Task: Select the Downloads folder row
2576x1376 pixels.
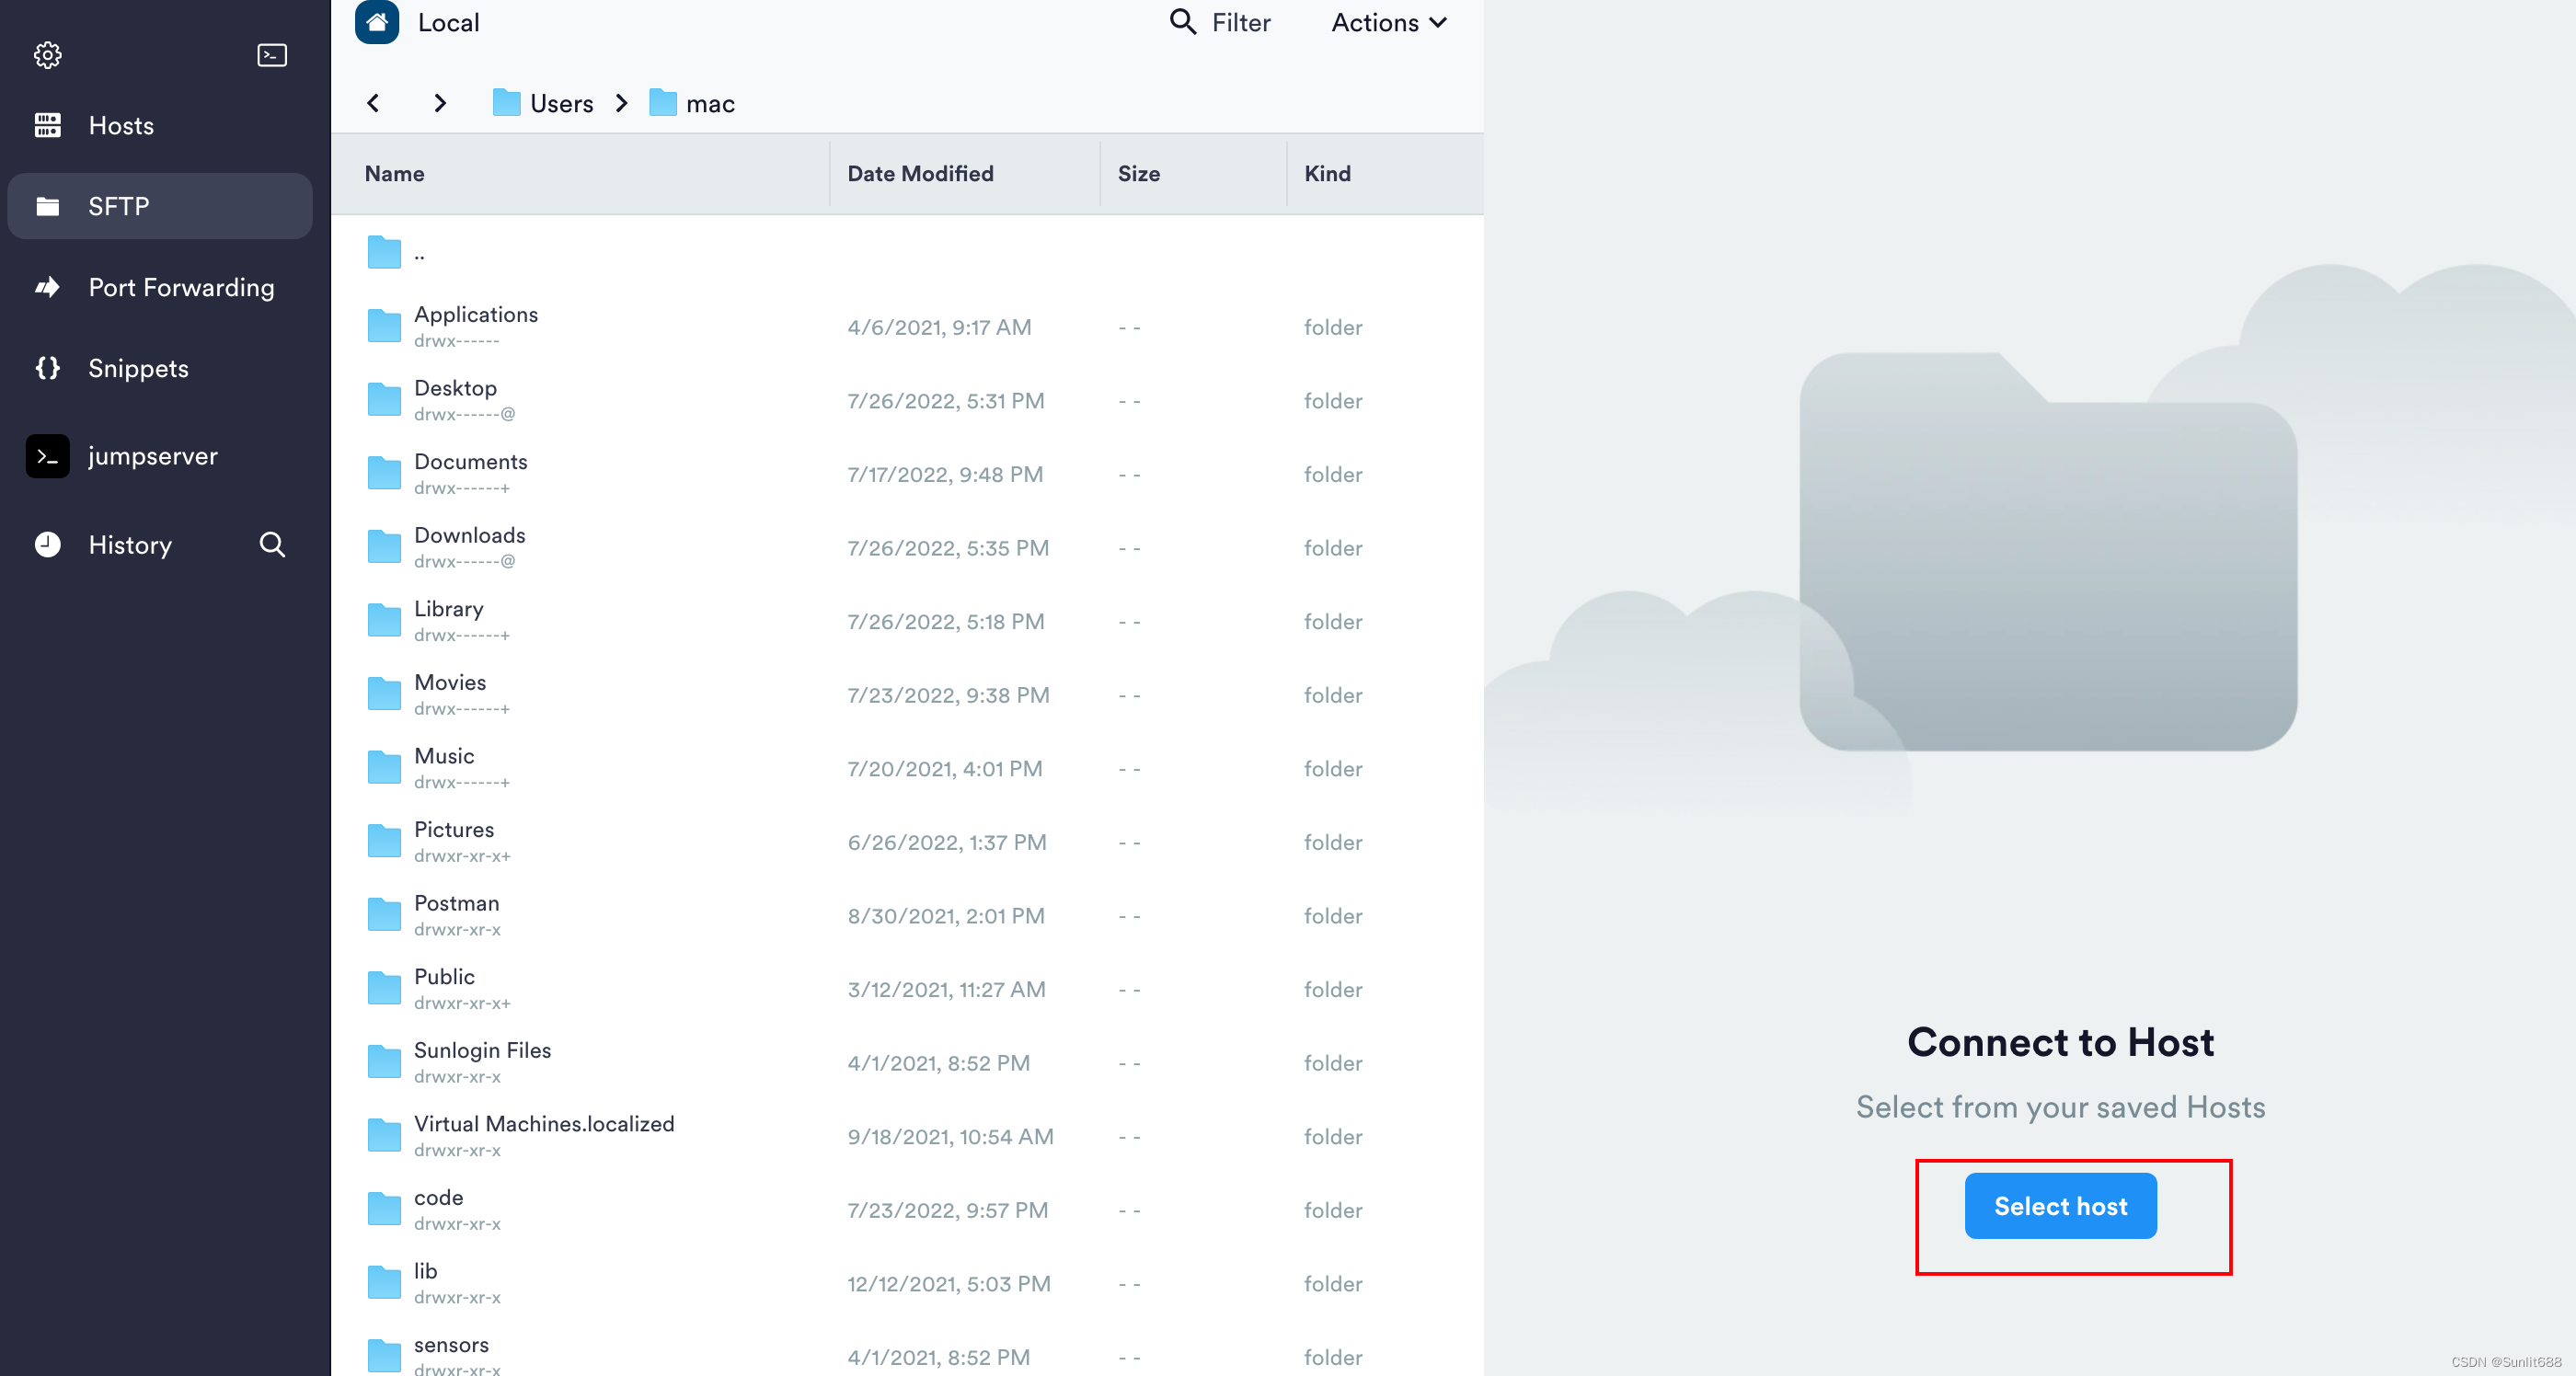Action: coord(469,547)
